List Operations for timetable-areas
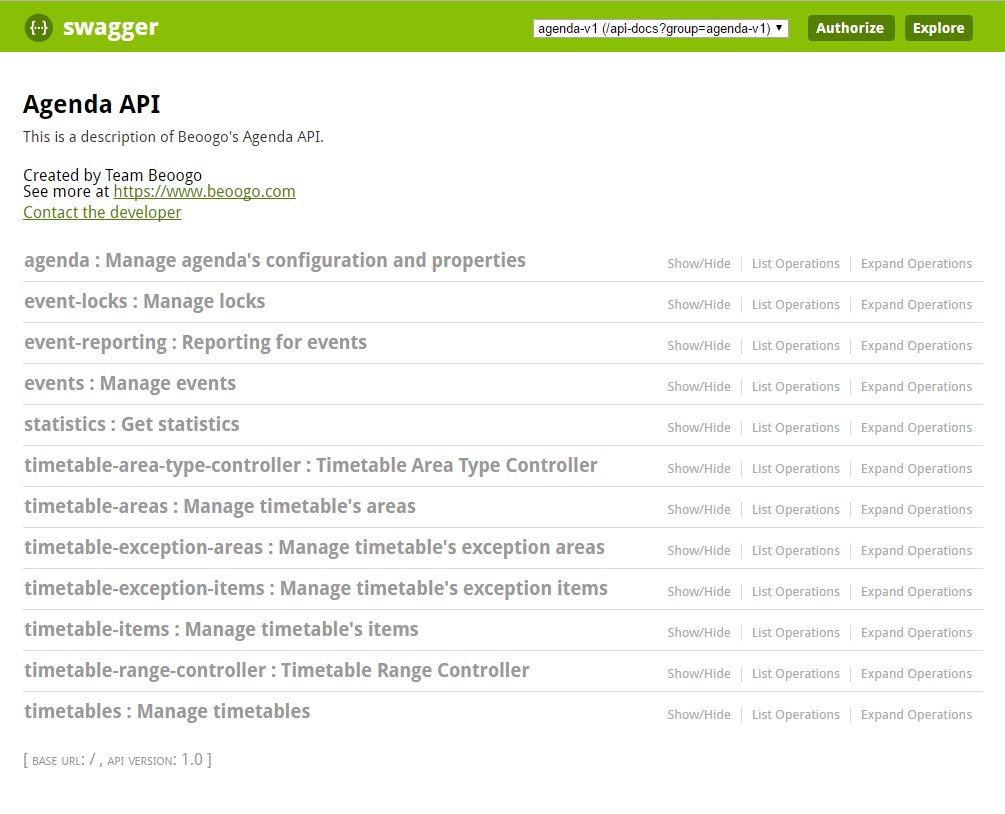Viewport: 1005px width, 814px height. click(795, 510)
